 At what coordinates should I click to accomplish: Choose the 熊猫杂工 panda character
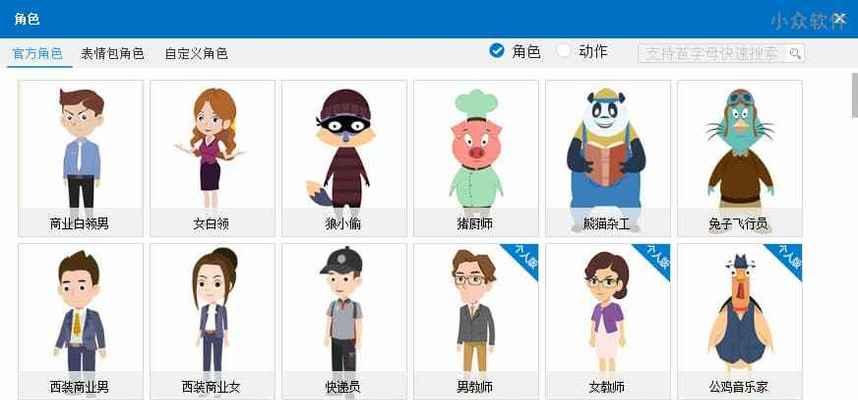[x=608, y=159]
